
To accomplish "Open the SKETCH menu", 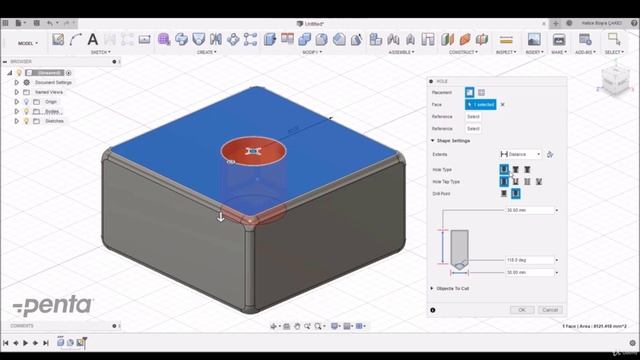I will click(x=100, y=52).
